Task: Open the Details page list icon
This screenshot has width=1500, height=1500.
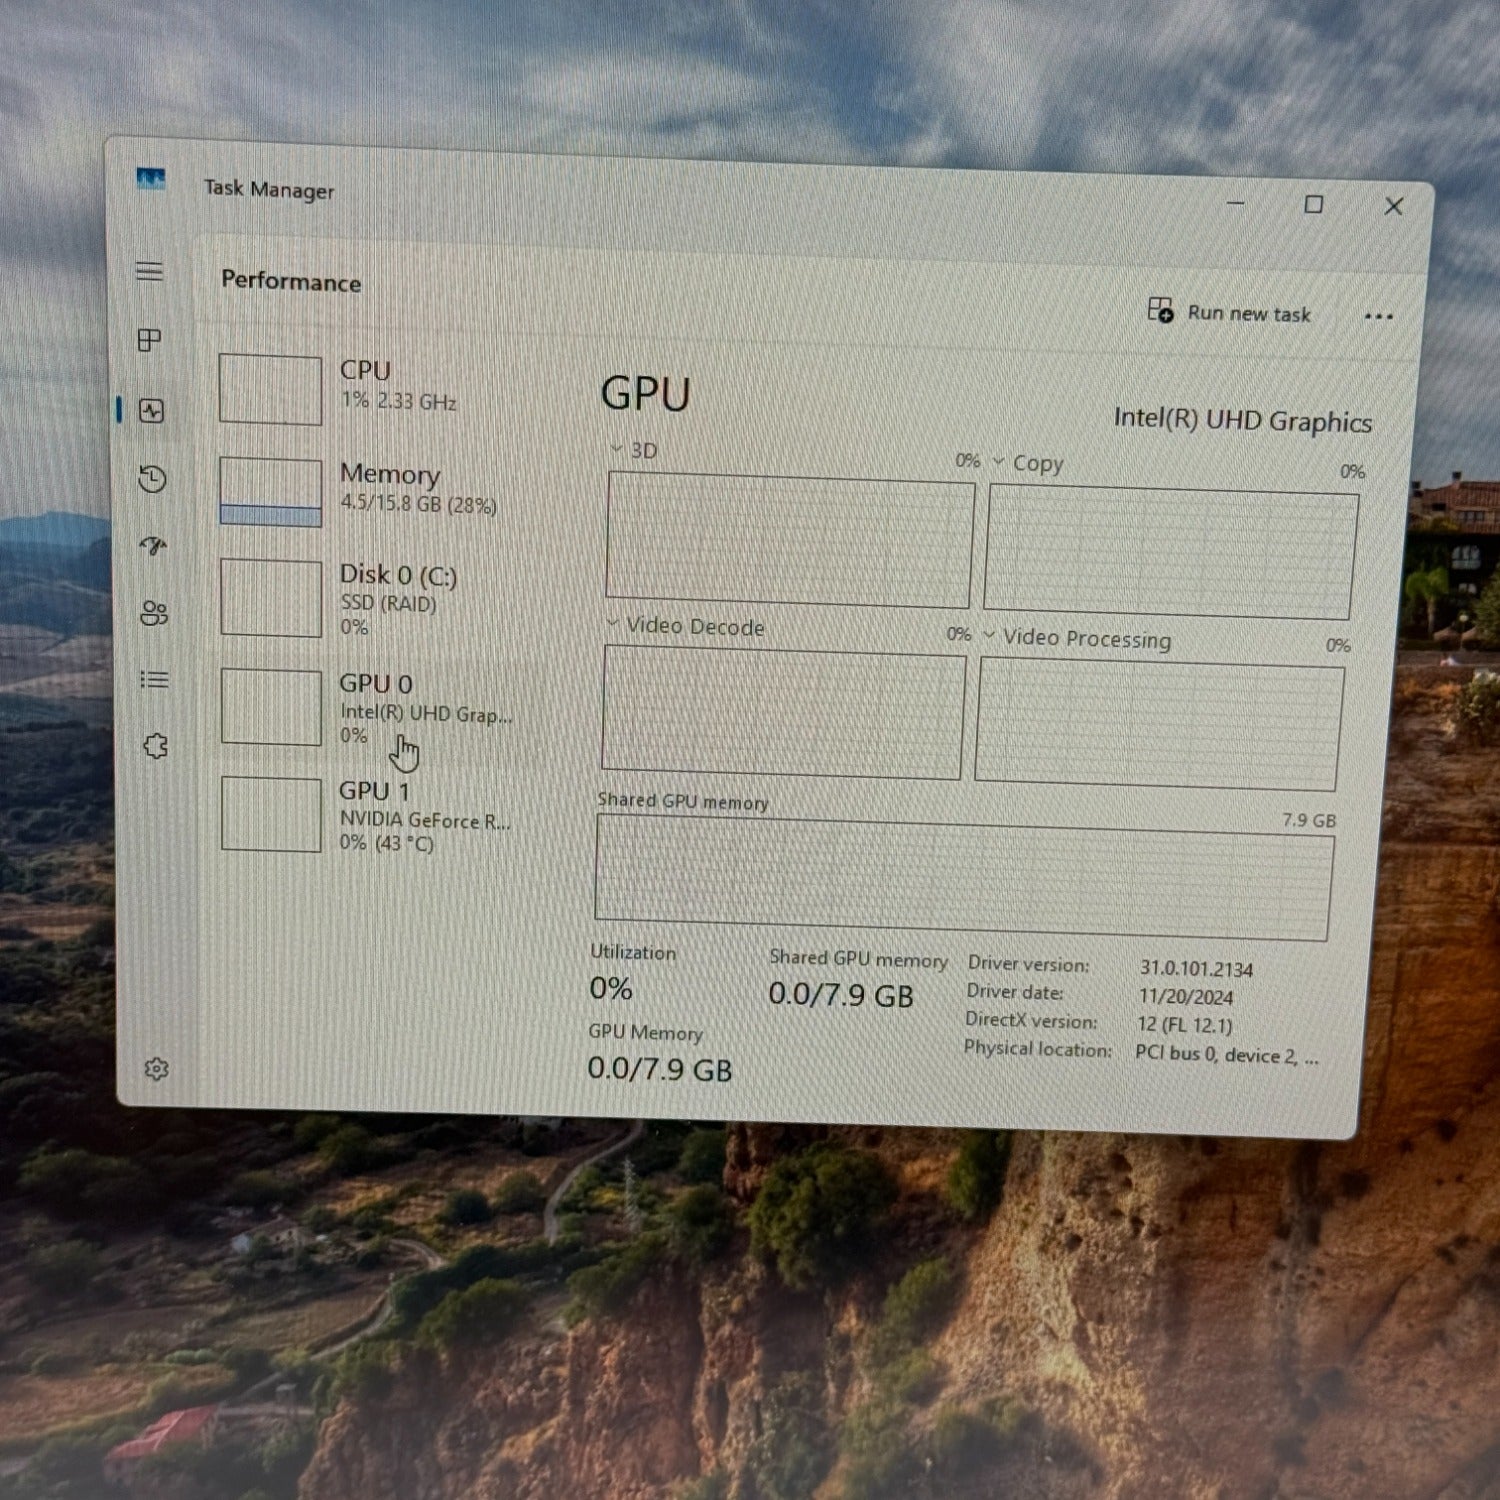Action: coord(154,680)
